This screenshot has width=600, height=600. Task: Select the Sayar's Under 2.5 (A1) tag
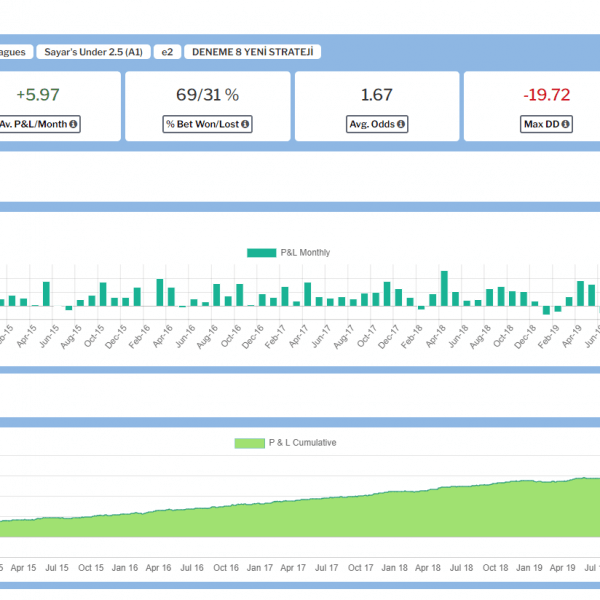coord(94,51)
